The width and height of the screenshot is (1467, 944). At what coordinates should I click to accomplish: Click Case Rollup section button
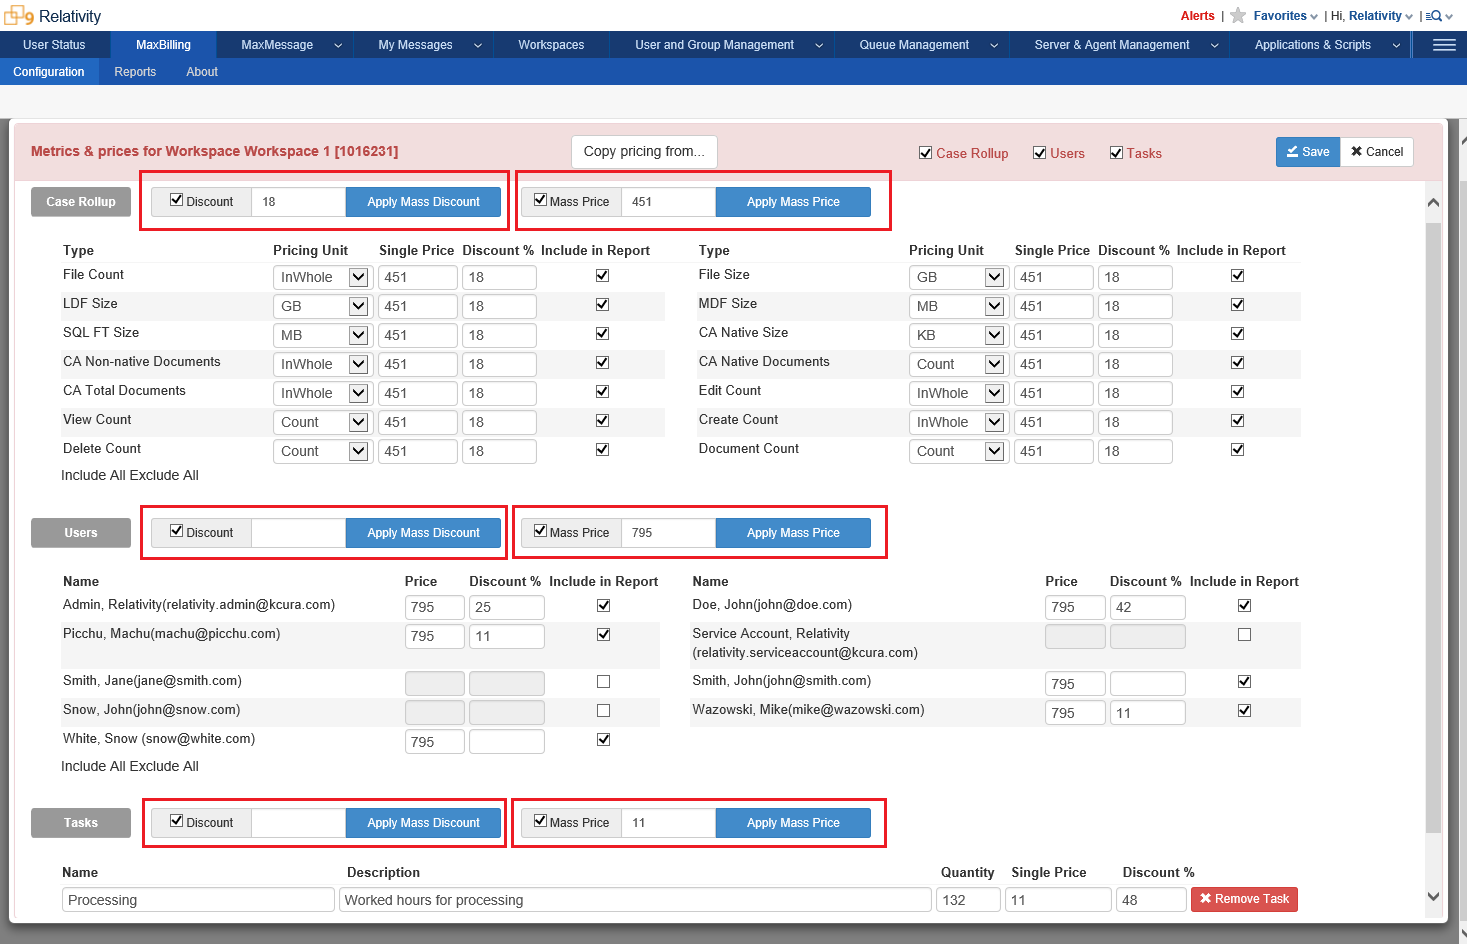(81, 202)
